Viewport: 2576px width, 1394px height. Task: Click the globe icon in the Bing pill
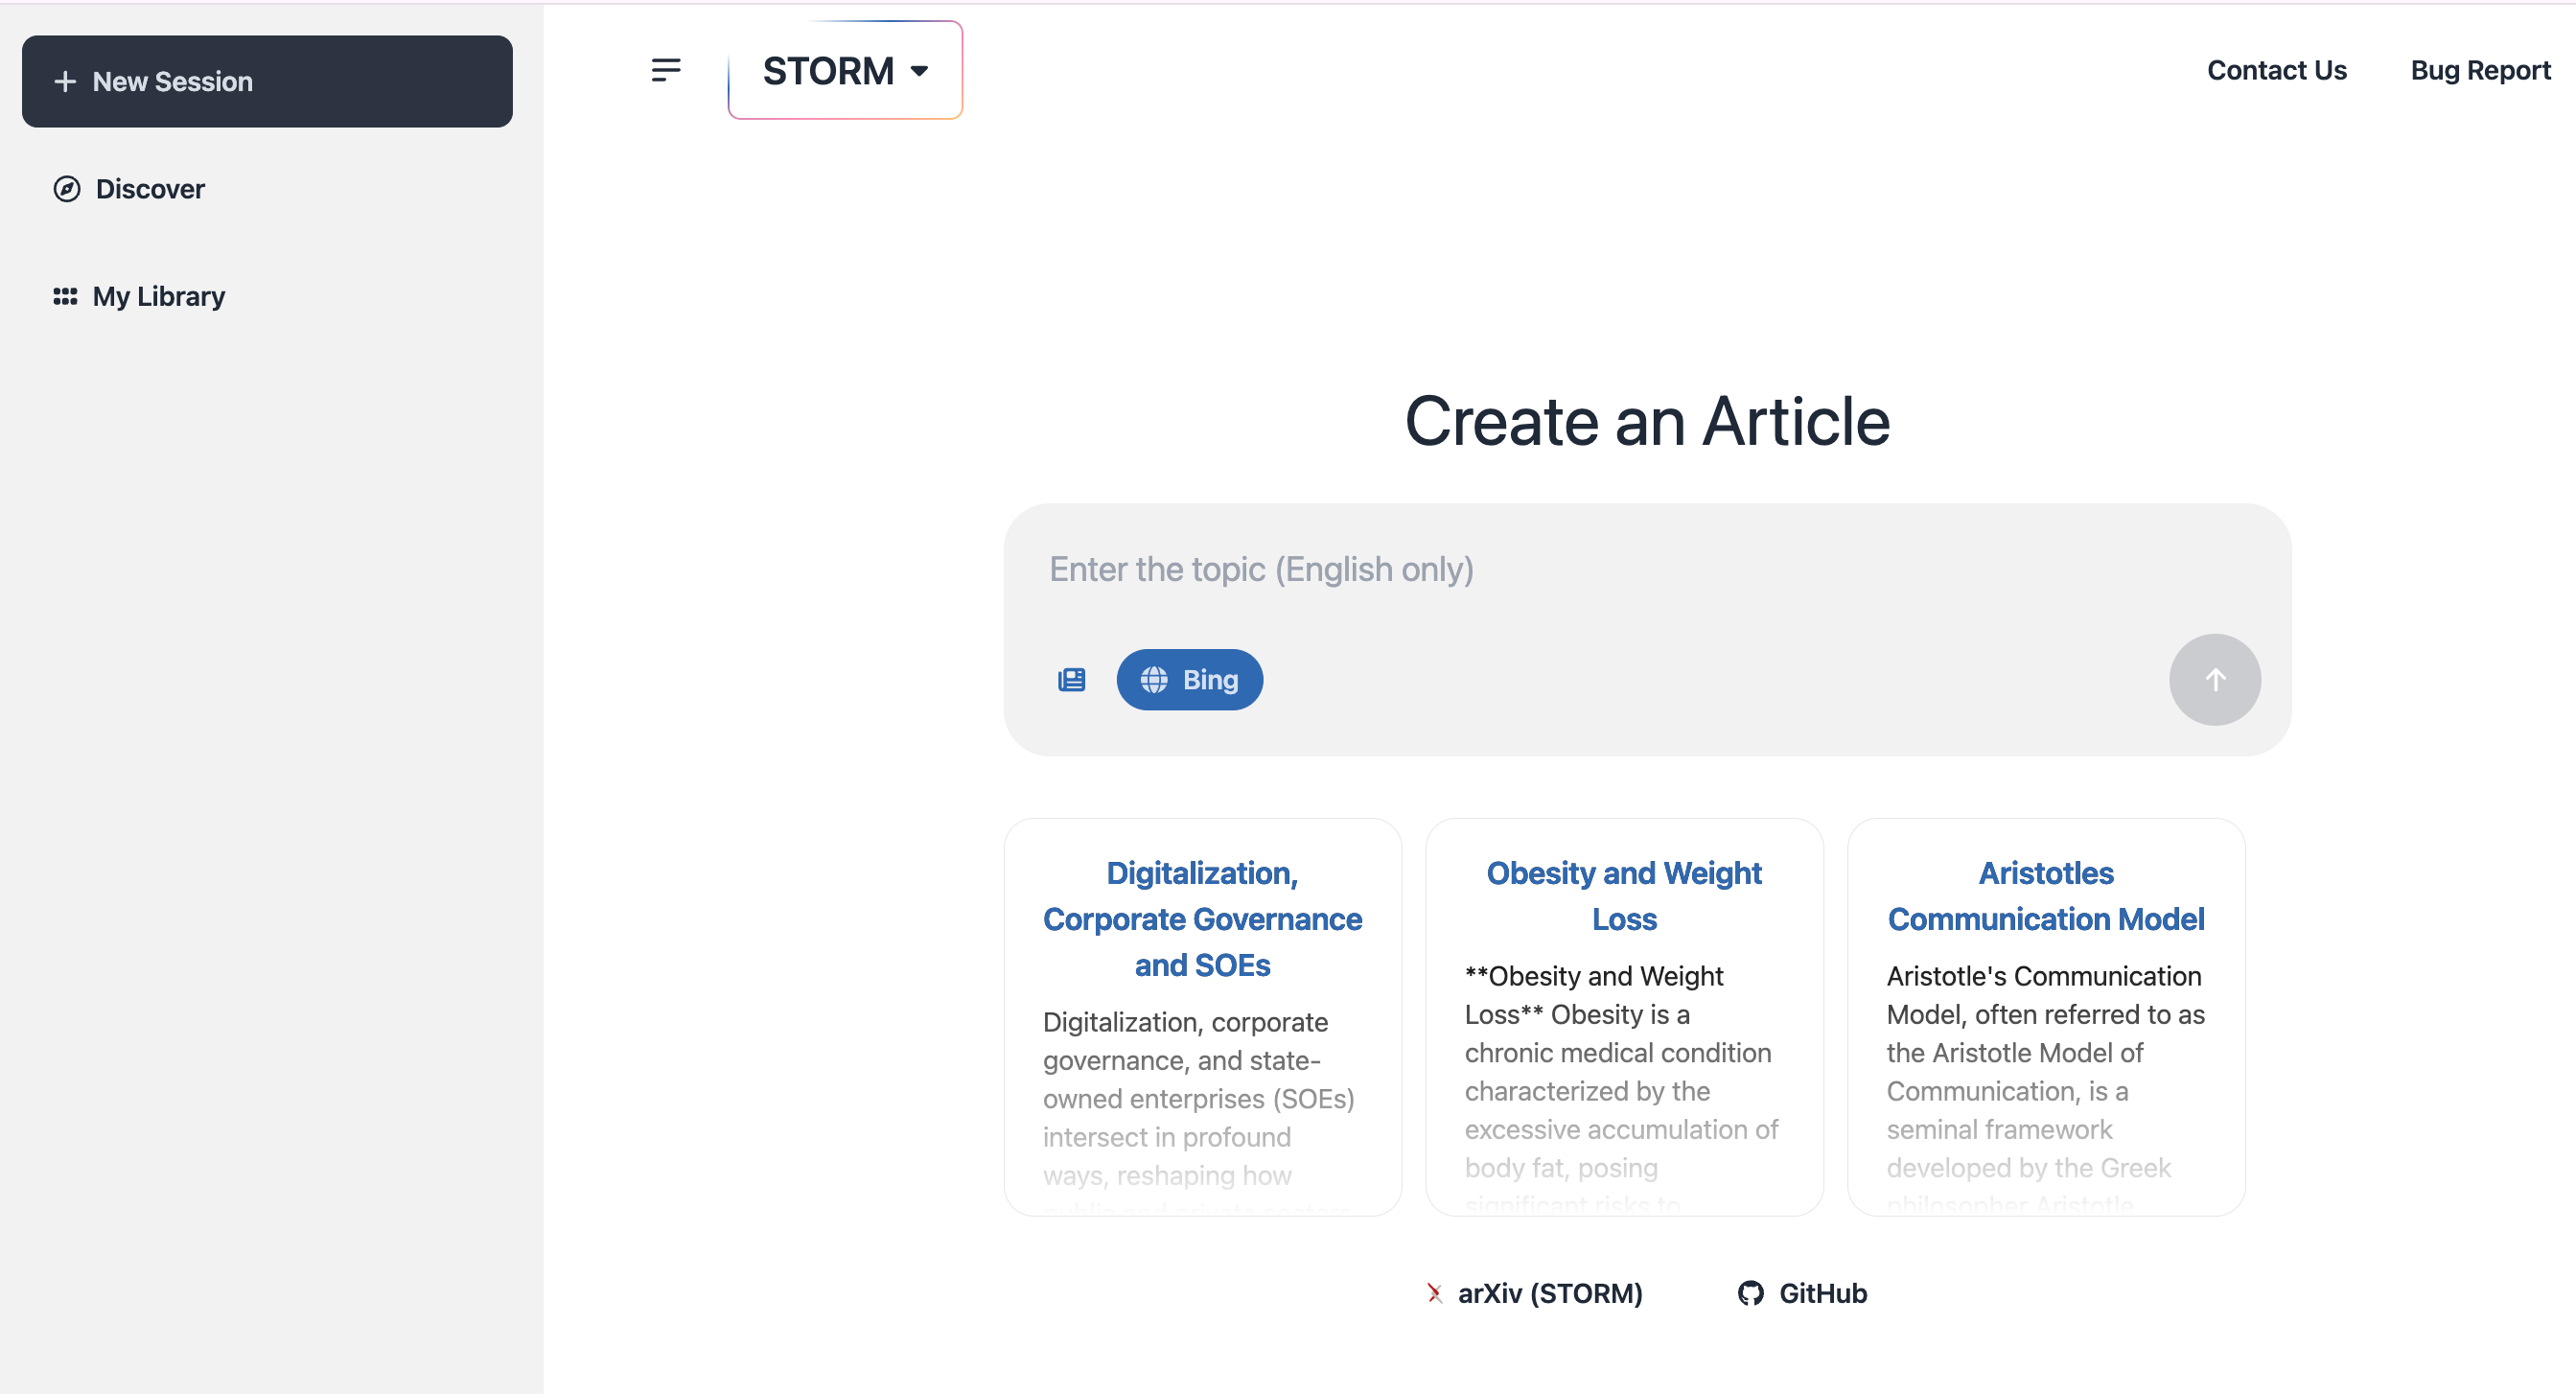1154,680
